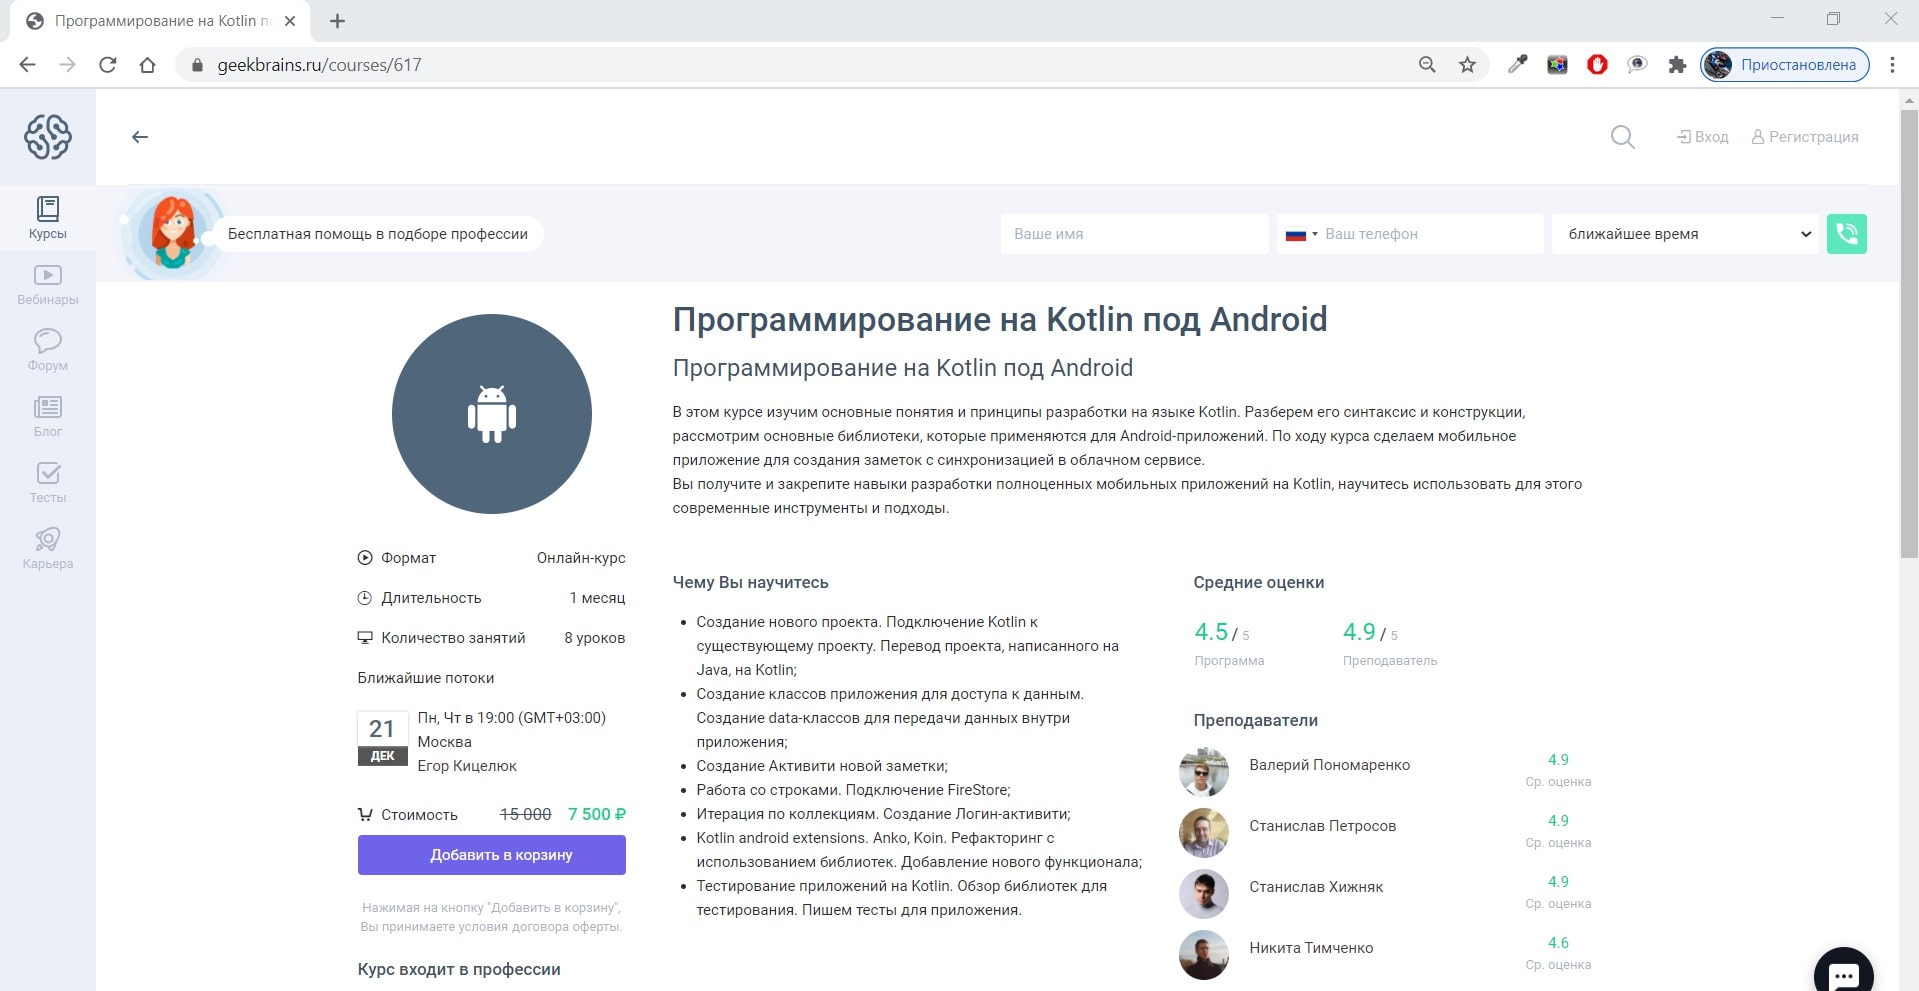
Task: Click the site lock icon in address bar
Action: pos(197,65)
